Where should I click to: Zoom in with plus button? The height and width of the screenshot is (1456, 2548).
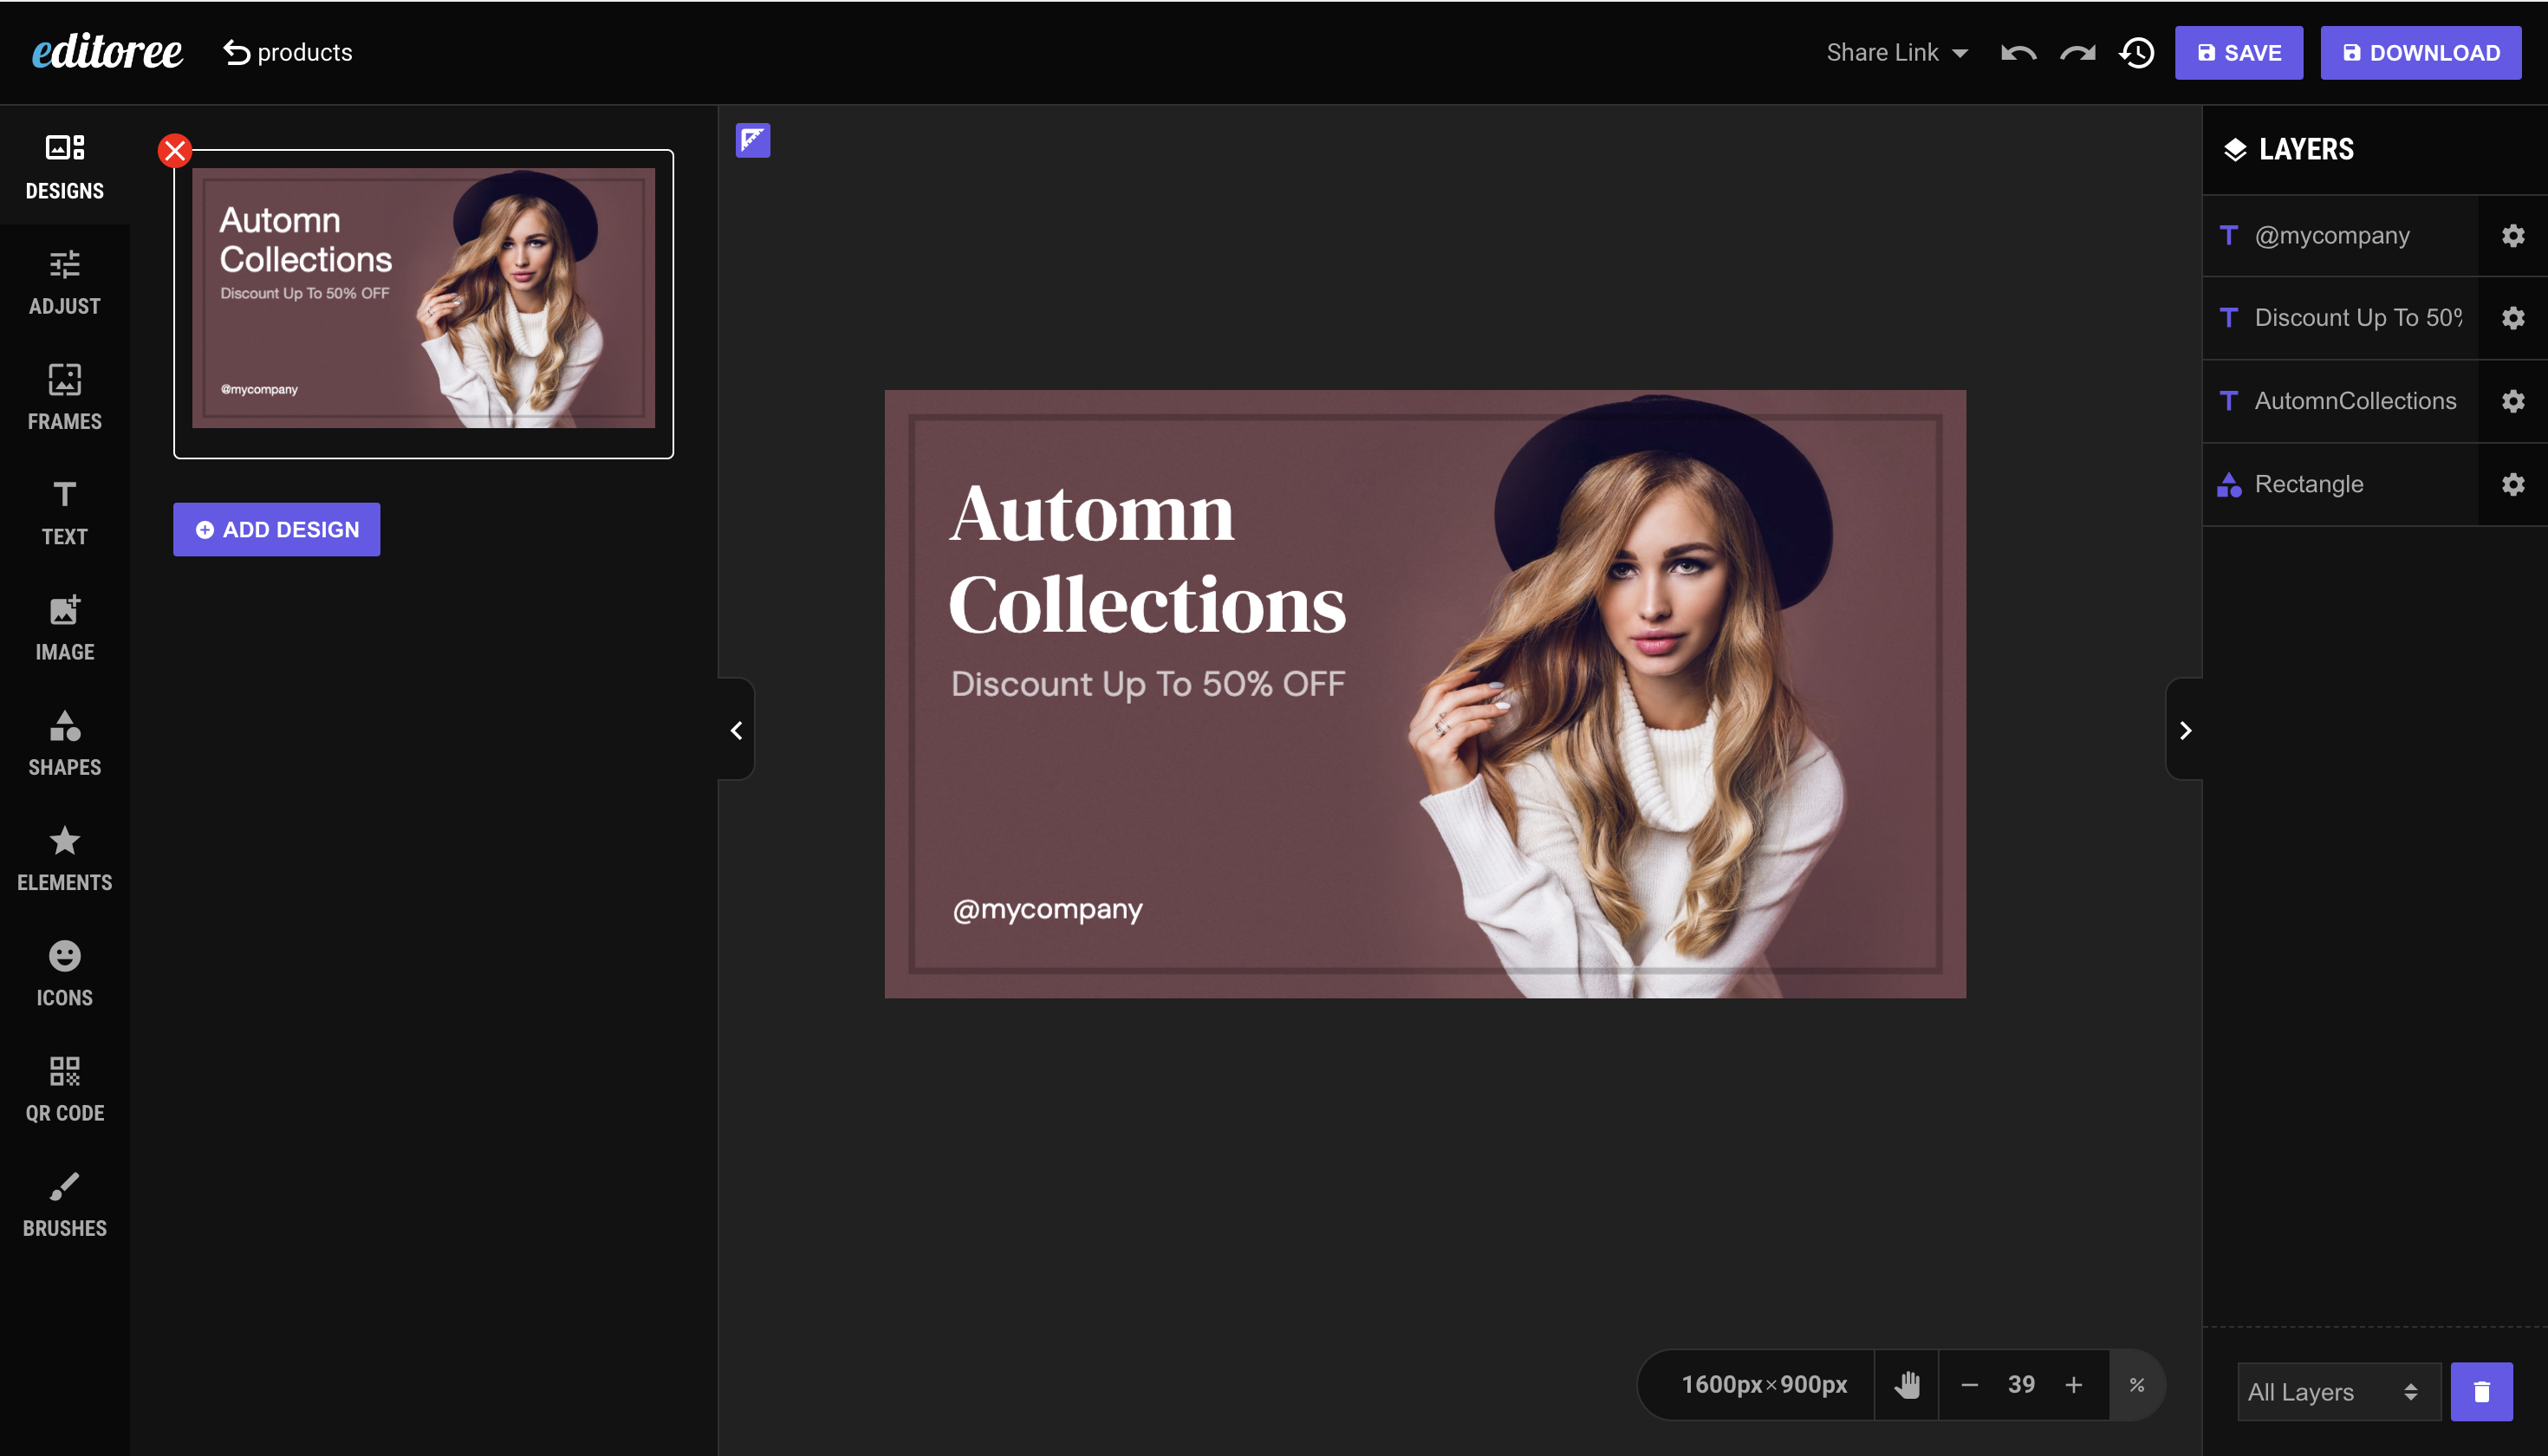(x=2074, y=1384)
